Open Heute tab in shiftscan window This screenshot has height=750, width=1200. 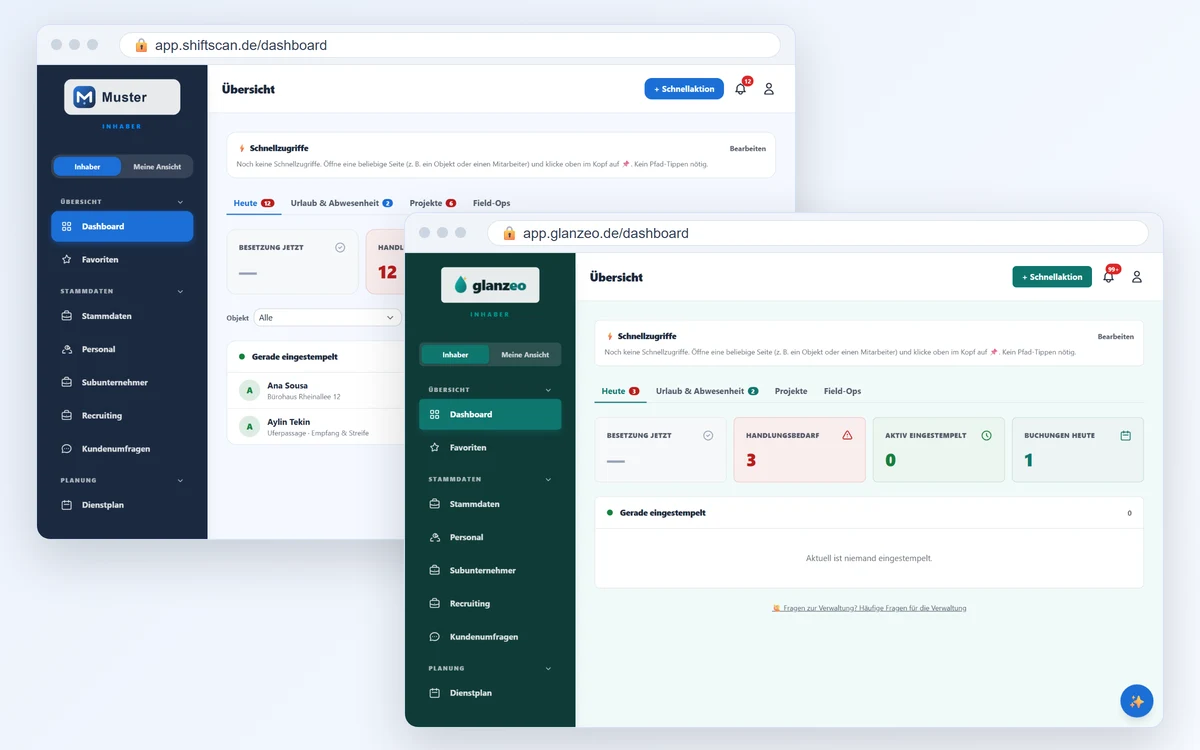(253, 203)
